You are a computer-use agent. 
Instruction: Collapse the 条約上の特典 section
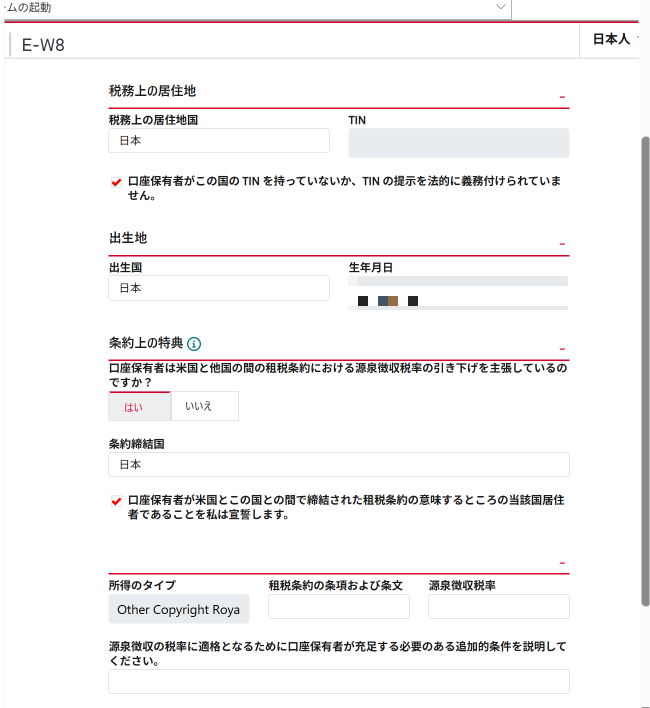coord(562,349)
